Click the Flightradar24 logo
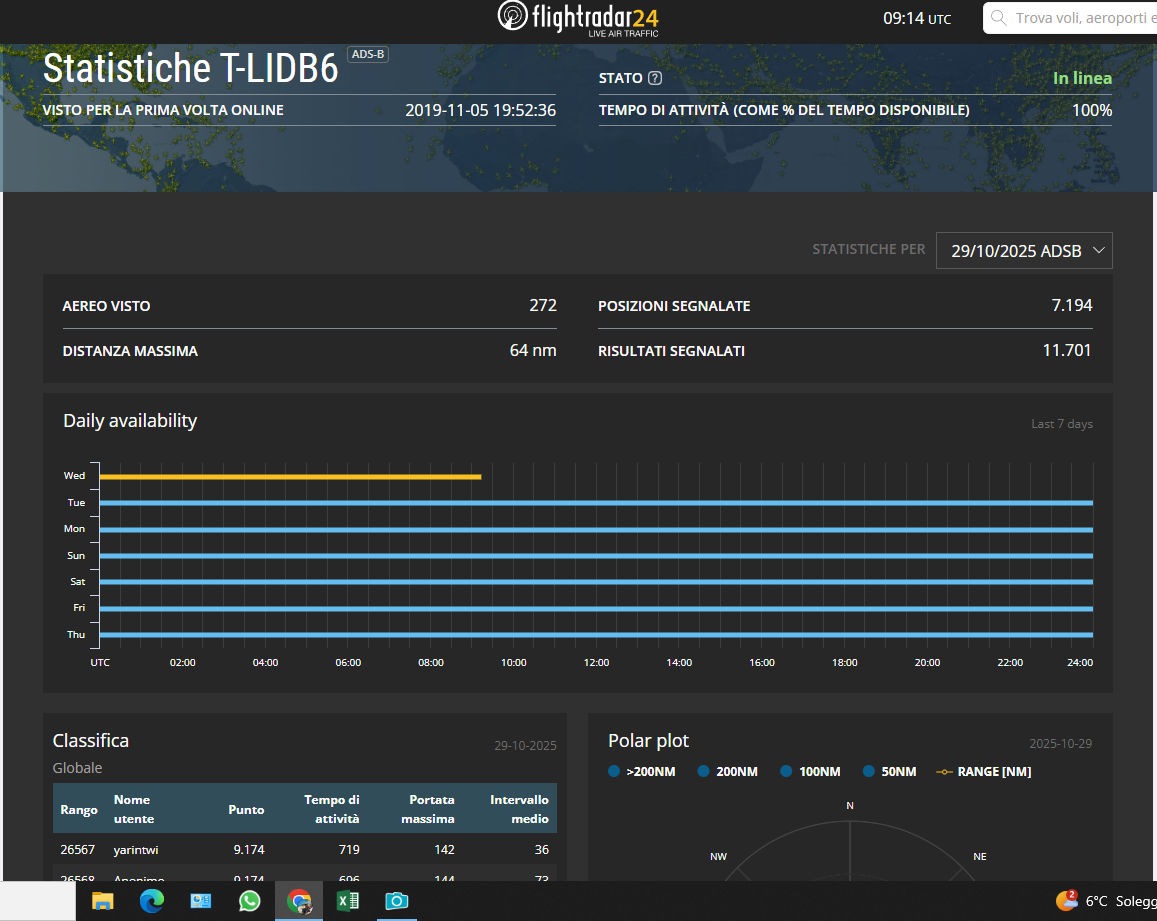Screen dimensions: 1157x921 (x=578, y=18)
